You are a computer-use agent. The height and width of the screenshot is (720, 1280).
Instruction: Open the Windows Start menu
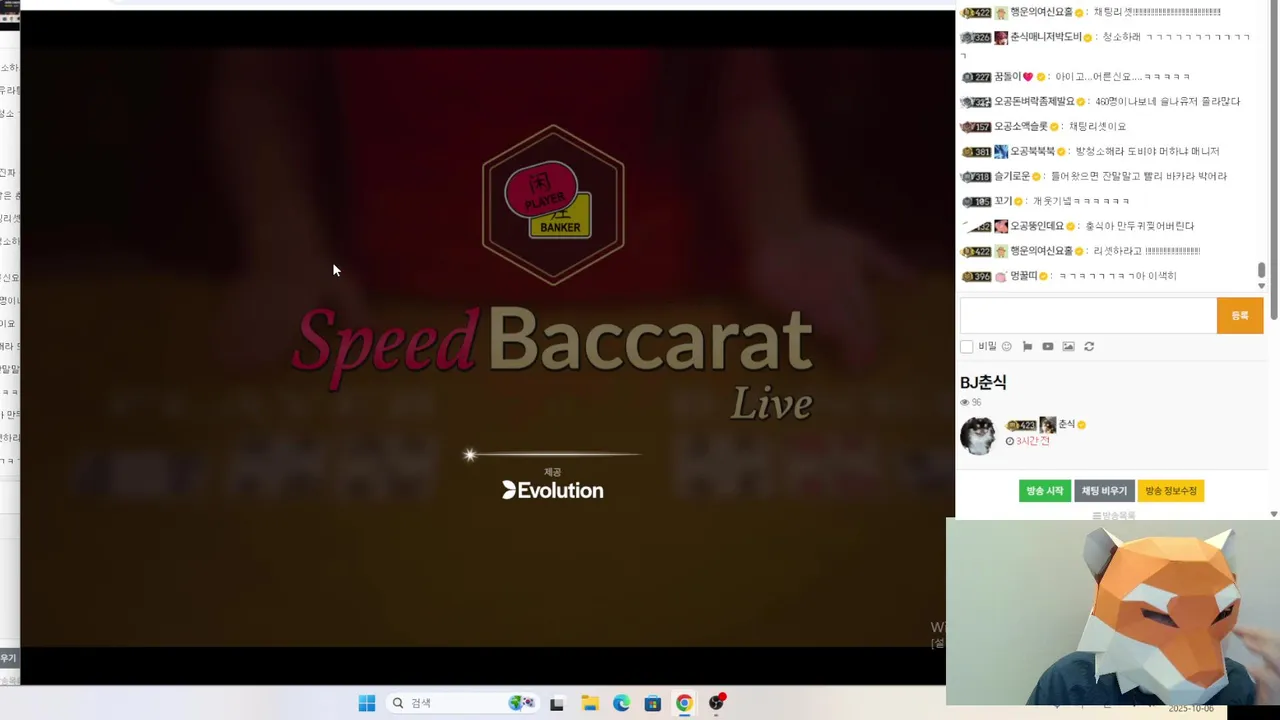click(x=367, y=703)
